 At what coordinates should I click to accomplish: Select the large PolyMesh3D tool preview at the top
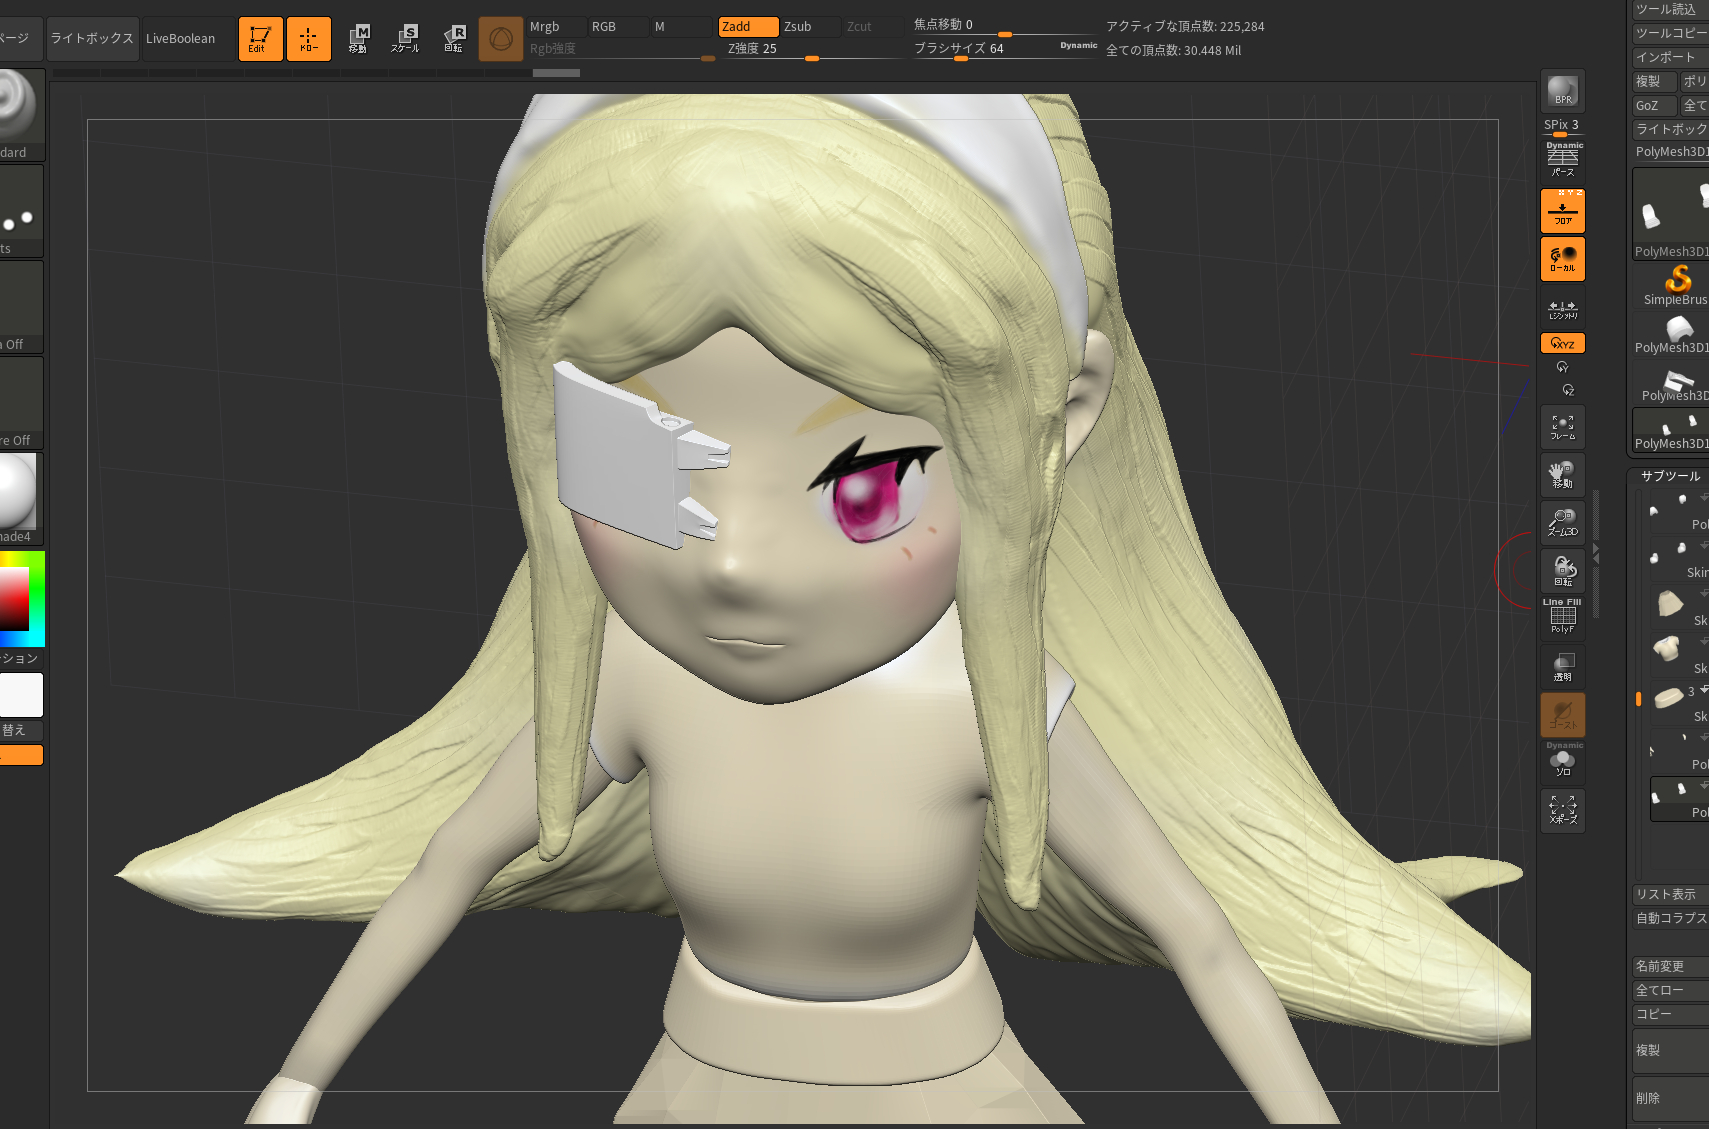[1670, 213]
